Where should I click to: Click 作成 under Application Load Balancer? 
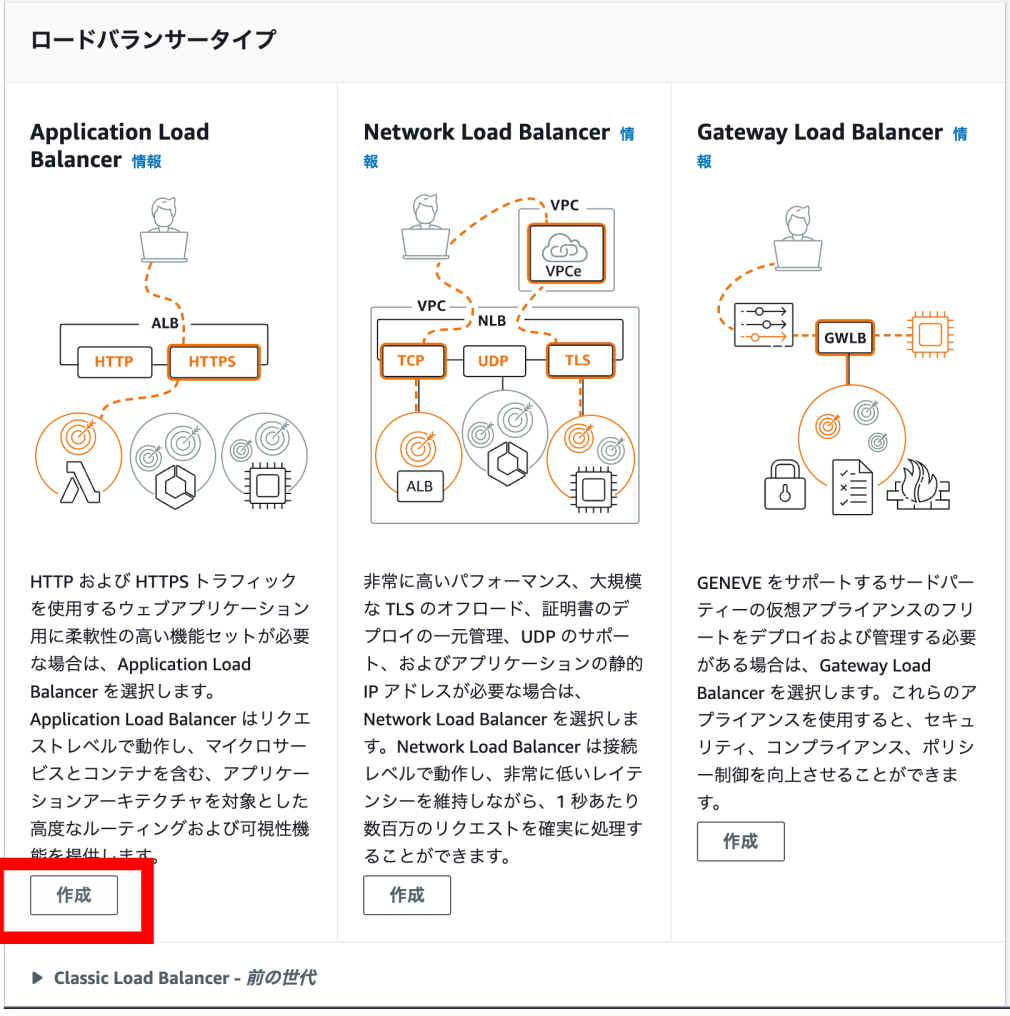click(74, 895)
